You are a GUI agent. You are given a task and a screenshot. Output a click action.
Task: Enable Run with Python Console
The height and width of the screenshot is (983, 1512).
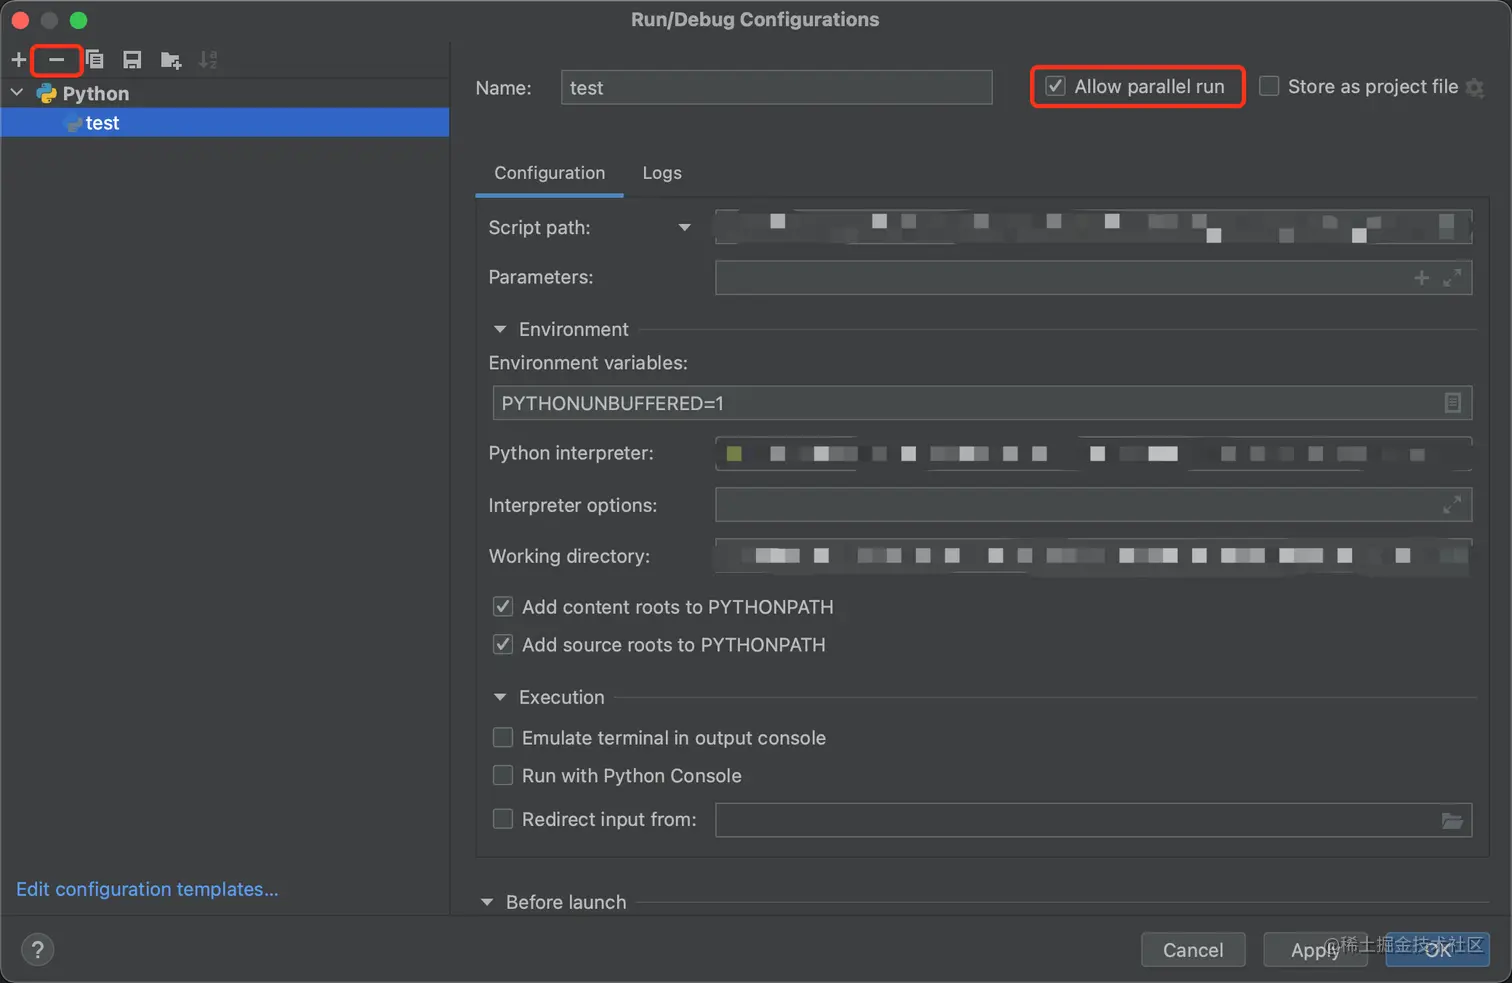click(503, 776)
